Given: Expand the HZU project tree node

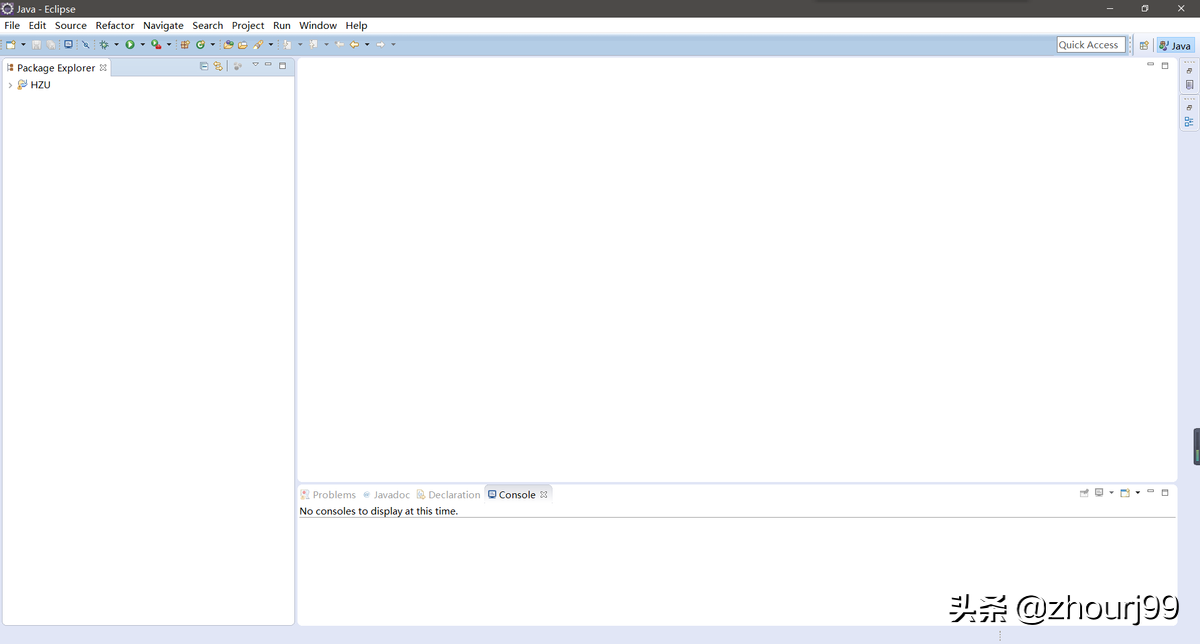Looking at the screenshot, I should tap(10, 85).
